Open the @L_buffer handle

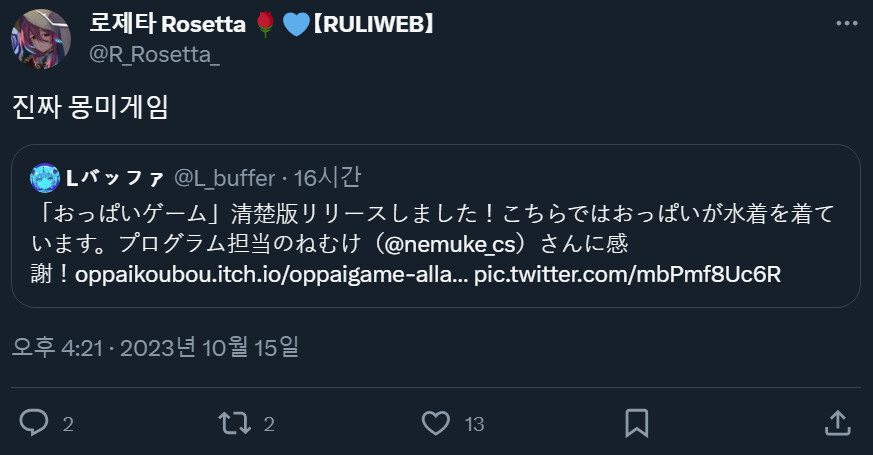224,178
